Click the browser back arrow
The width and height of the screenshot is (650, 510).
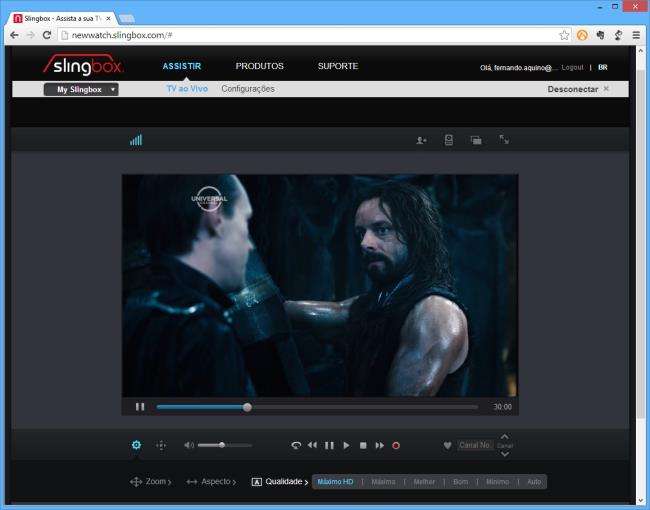pos(15,35)
